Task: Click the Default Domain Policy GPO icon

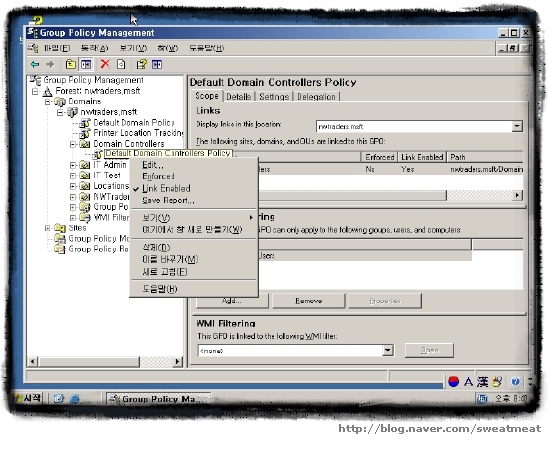Action: tap(85, 123)
